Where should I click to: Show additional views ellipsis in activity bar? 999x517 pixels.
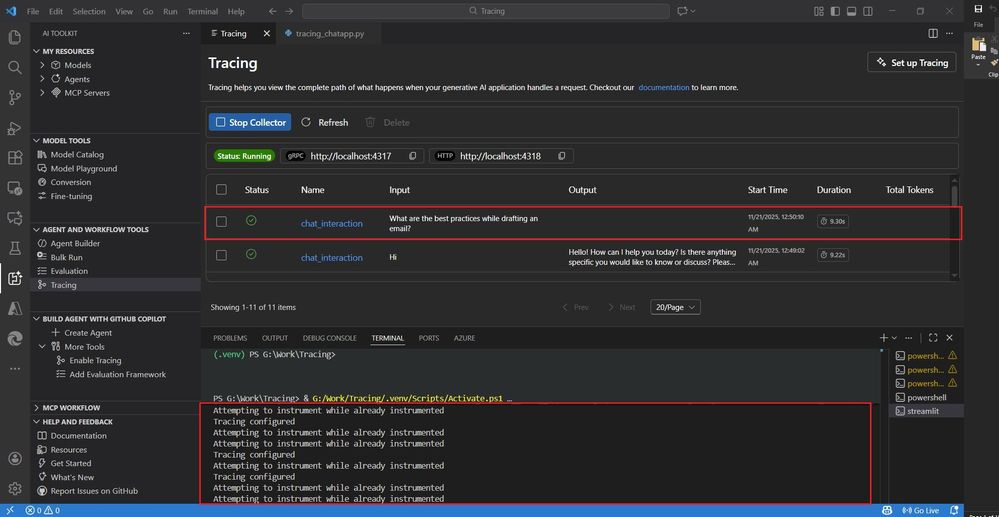click(x=15, y=368)
